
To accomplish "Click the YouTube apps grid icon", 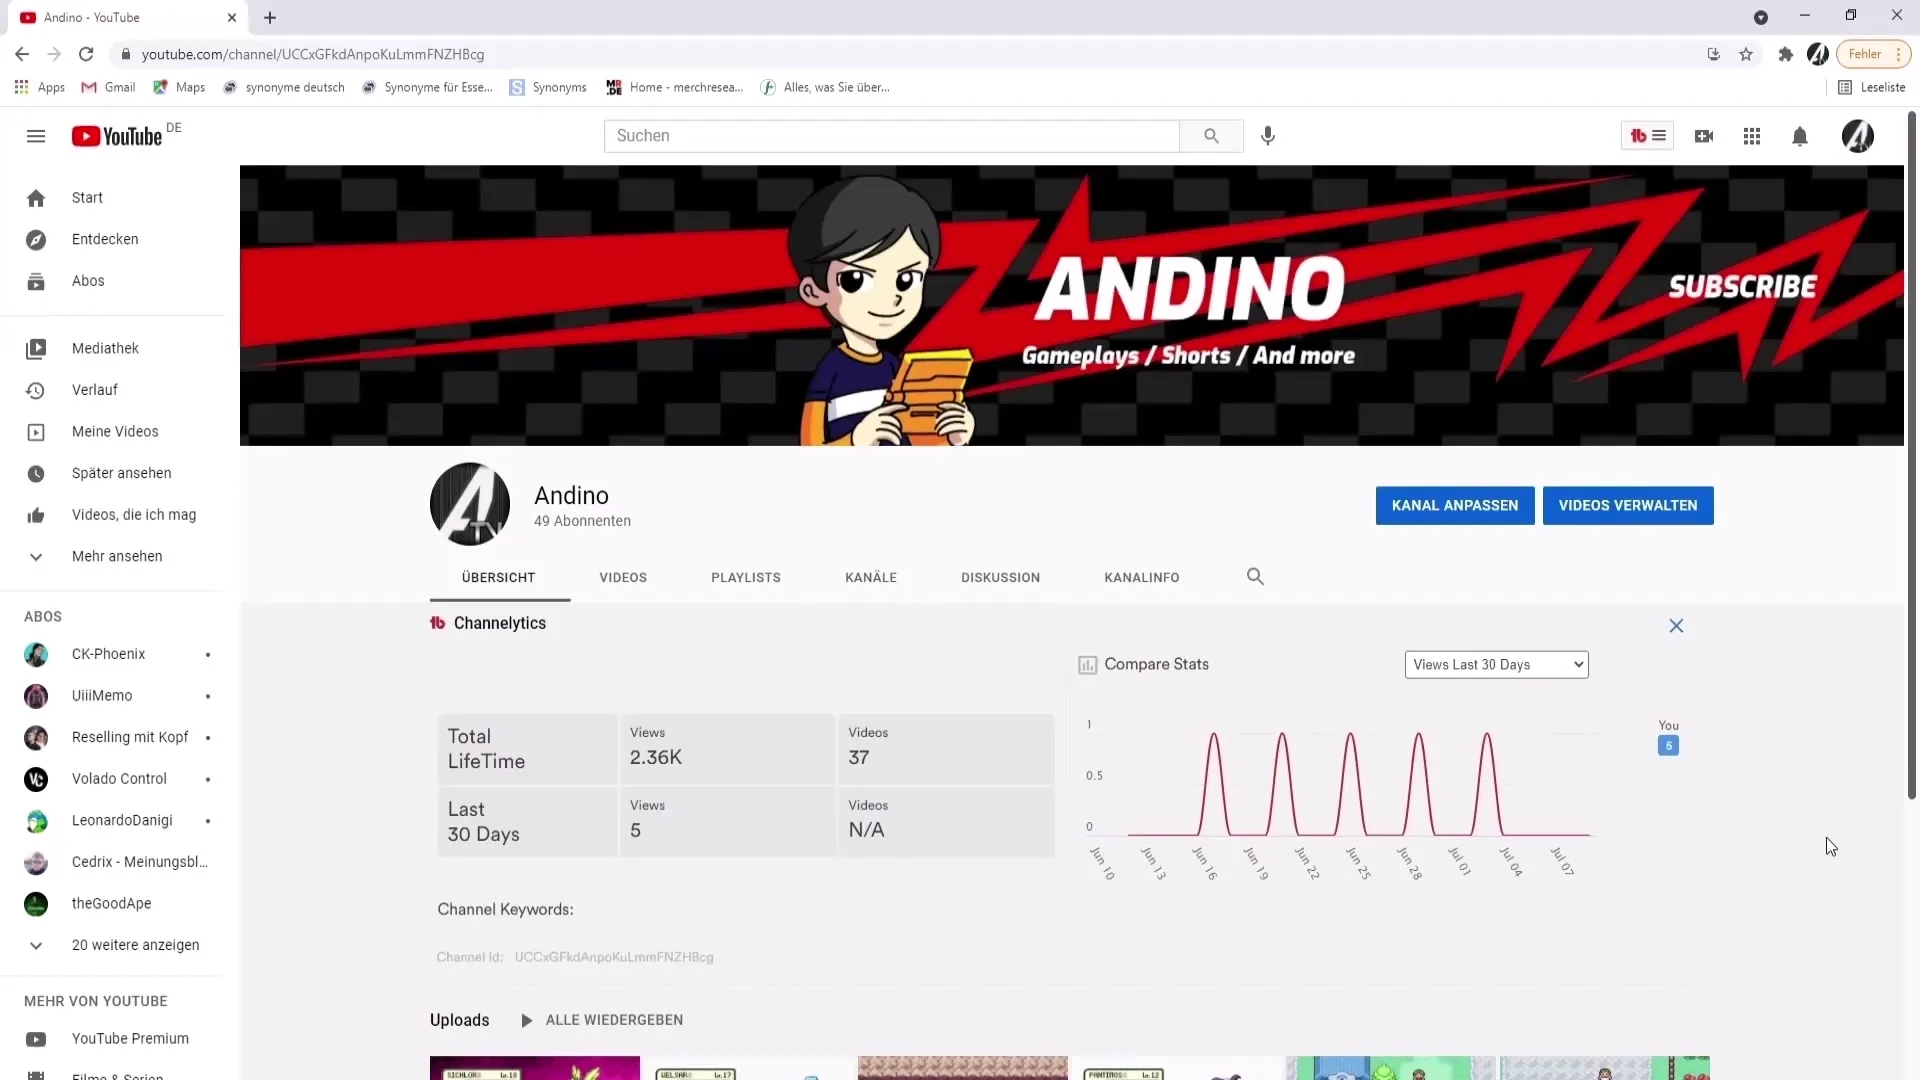I will click(x=1751, y=136).
